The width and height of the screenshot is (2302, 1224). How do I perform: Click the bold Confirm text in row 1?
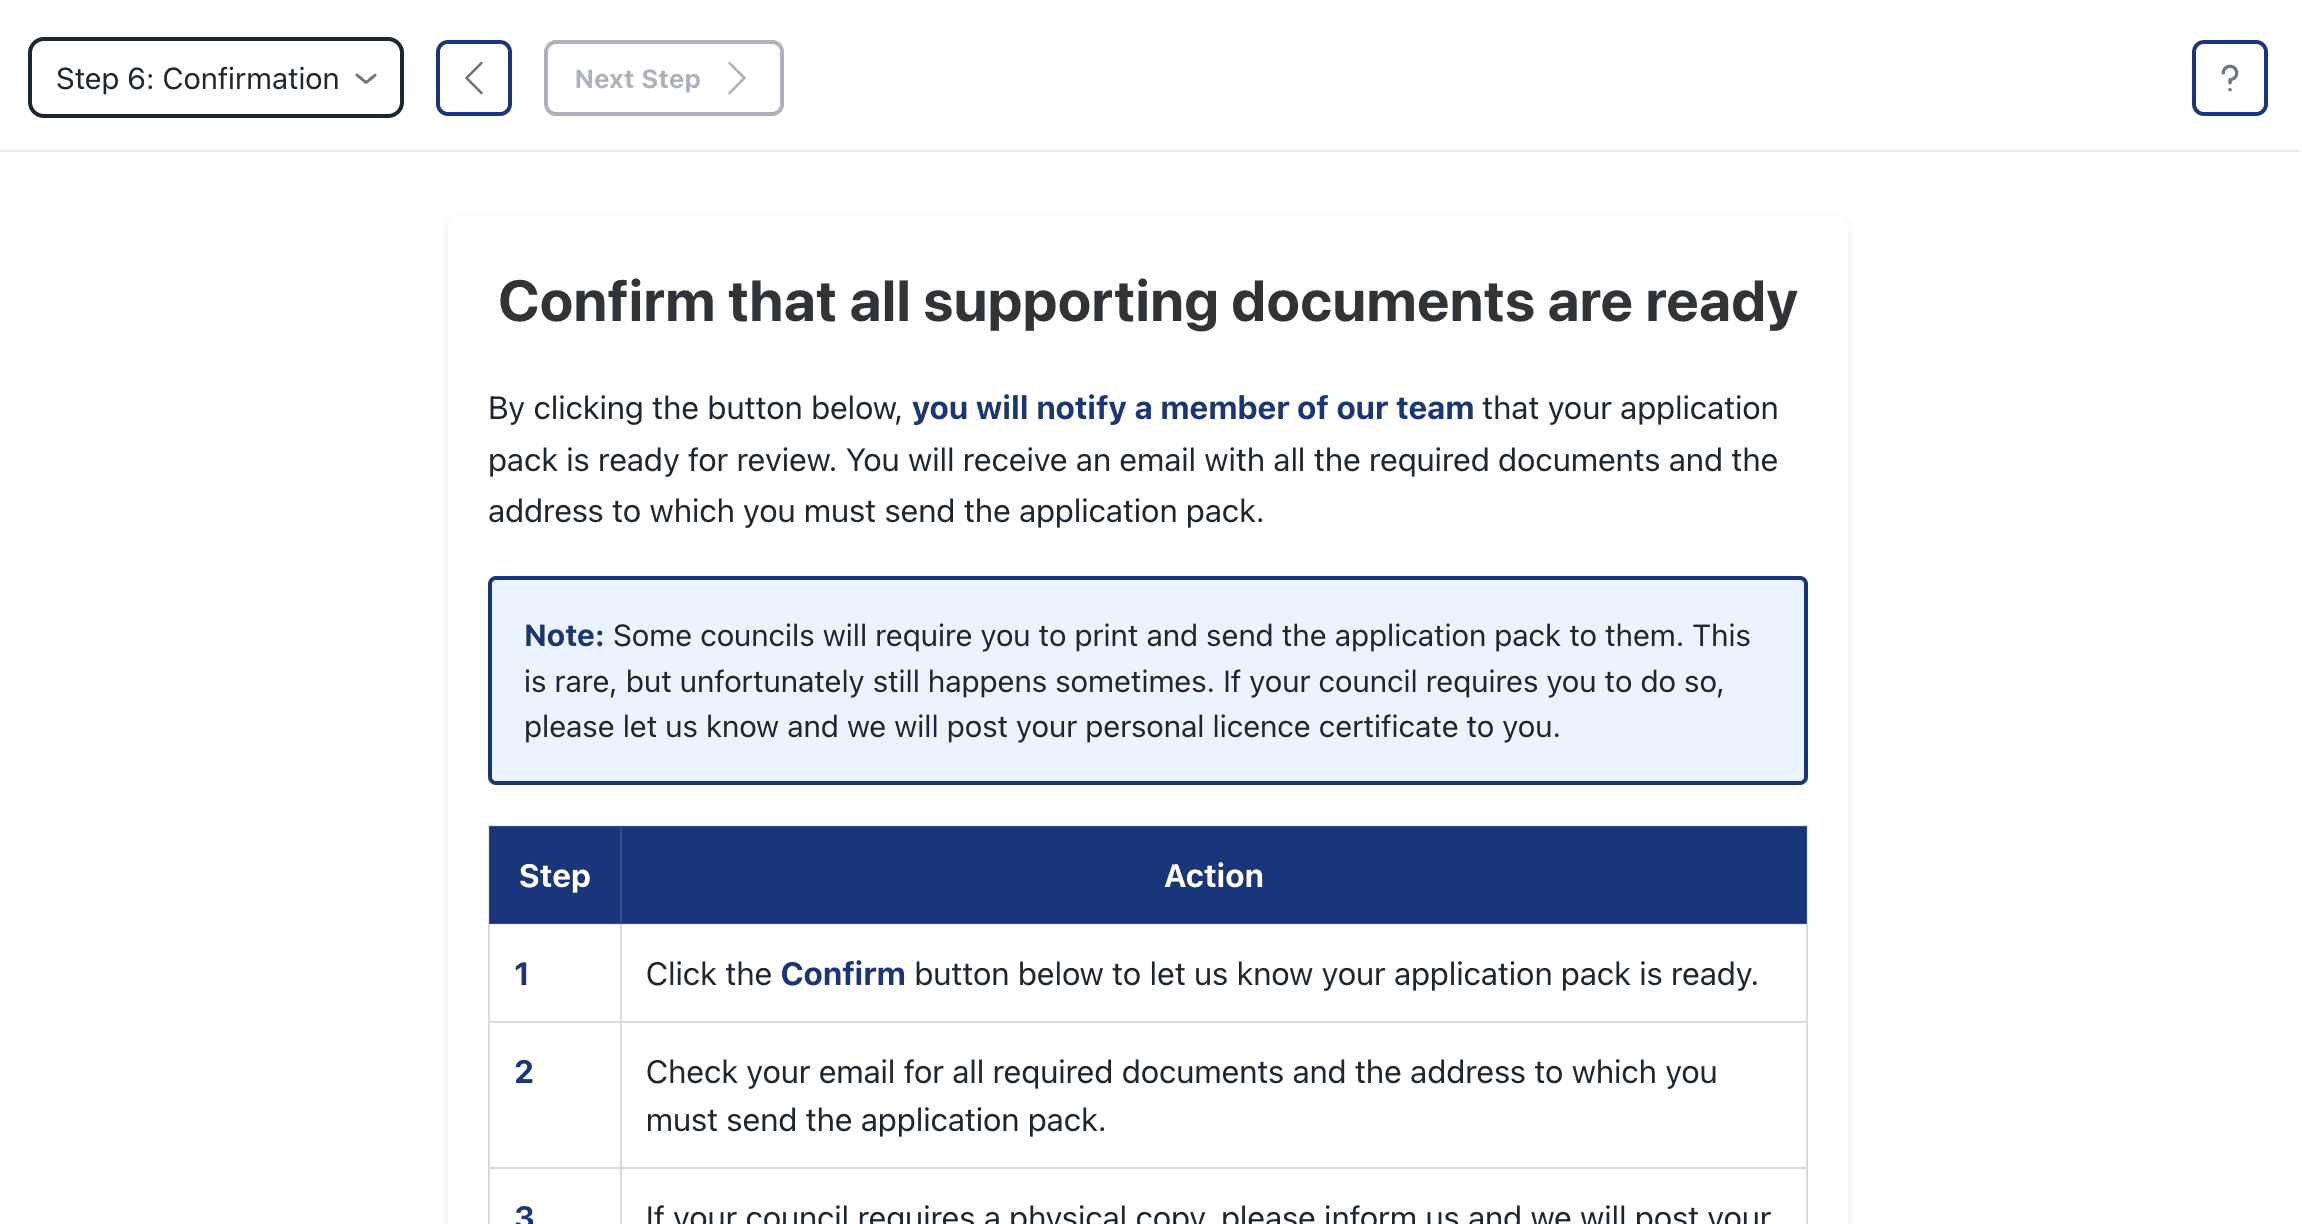tap(842, 973)
